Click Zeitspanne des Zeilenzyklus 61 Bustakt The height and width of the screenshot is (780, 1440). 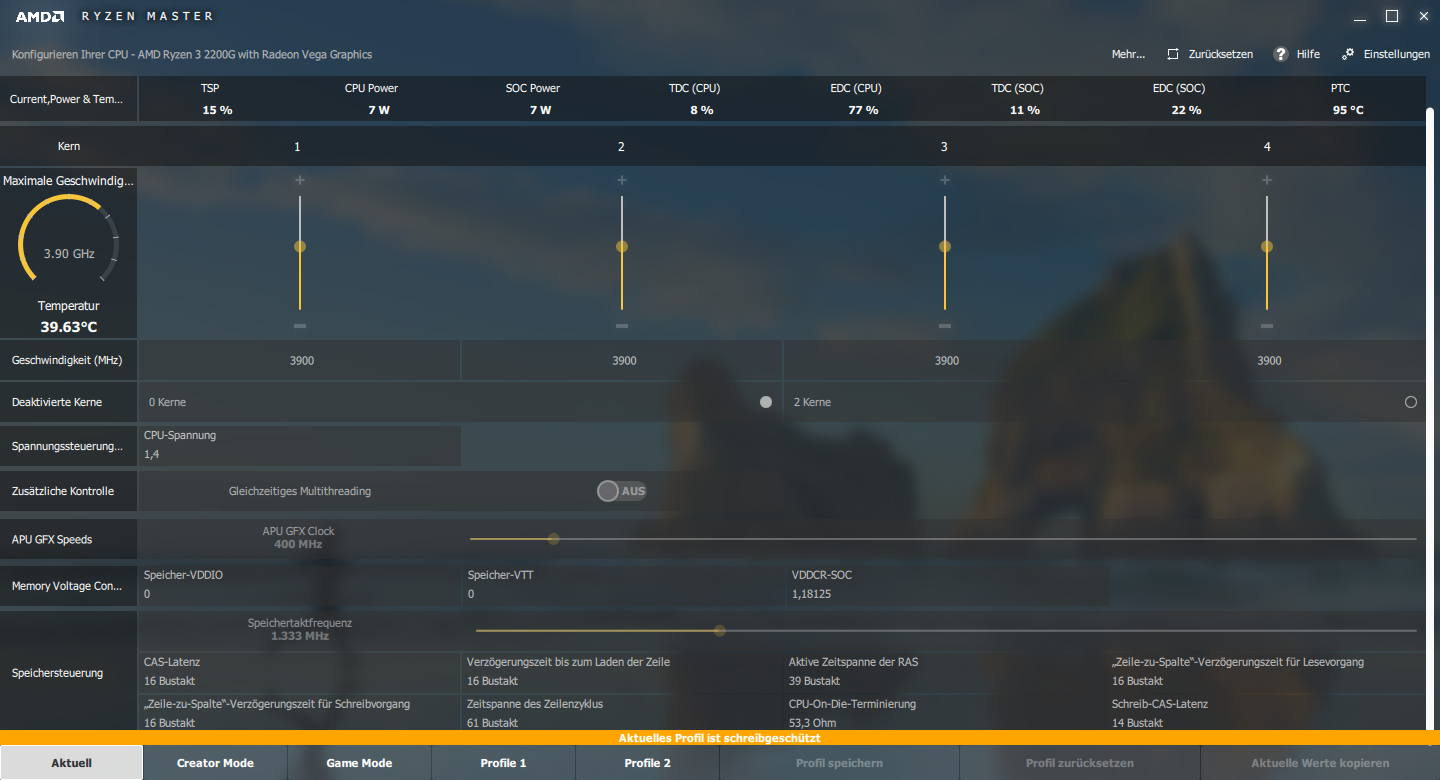pos(623,713)
